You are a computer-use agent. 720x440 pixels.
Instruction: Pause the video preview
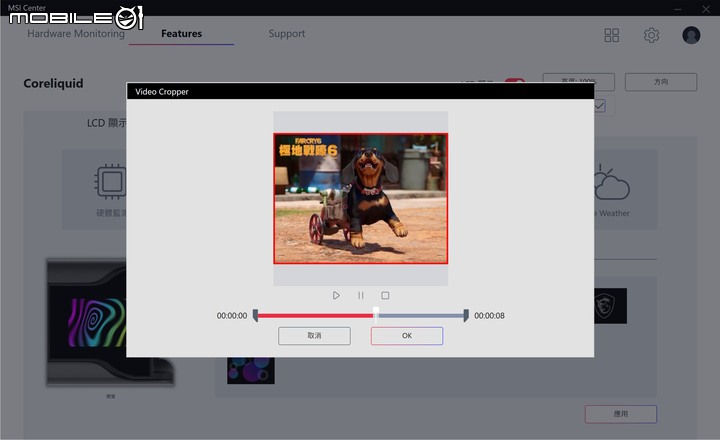click(x=361, y=295)
